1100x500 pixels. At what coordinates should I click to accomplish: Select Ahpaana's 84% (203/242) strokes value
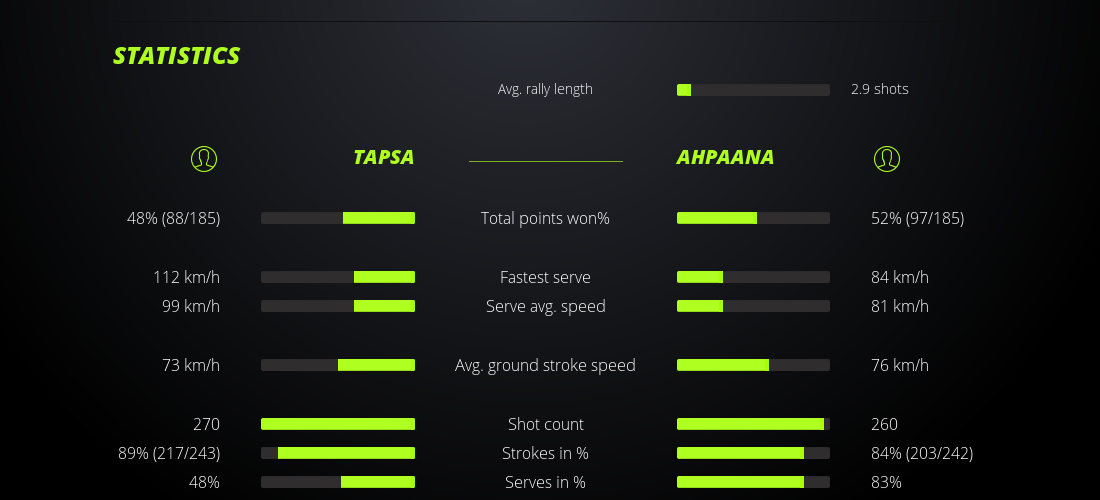tap(922, 453)
